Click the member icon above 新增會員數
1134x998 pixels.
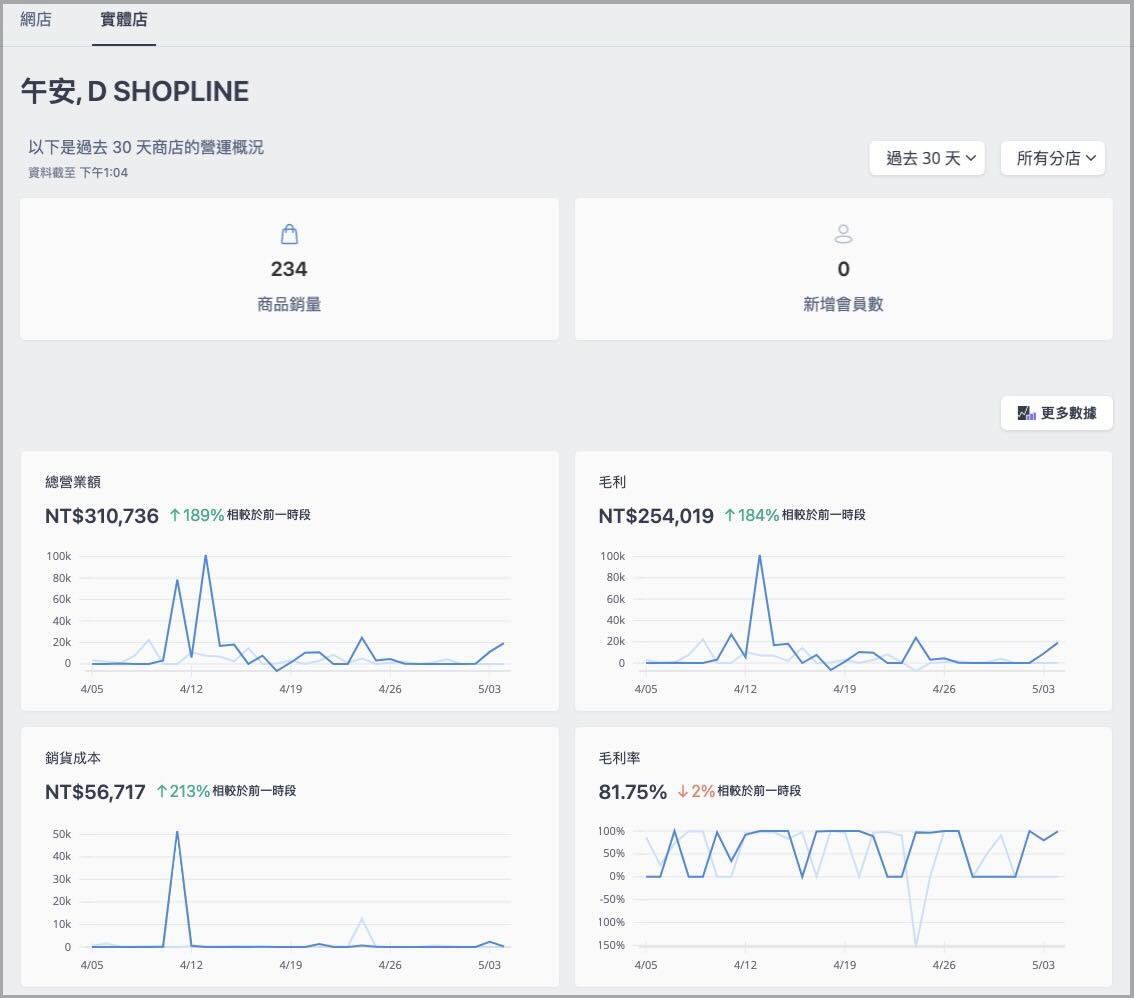(843, 234)
